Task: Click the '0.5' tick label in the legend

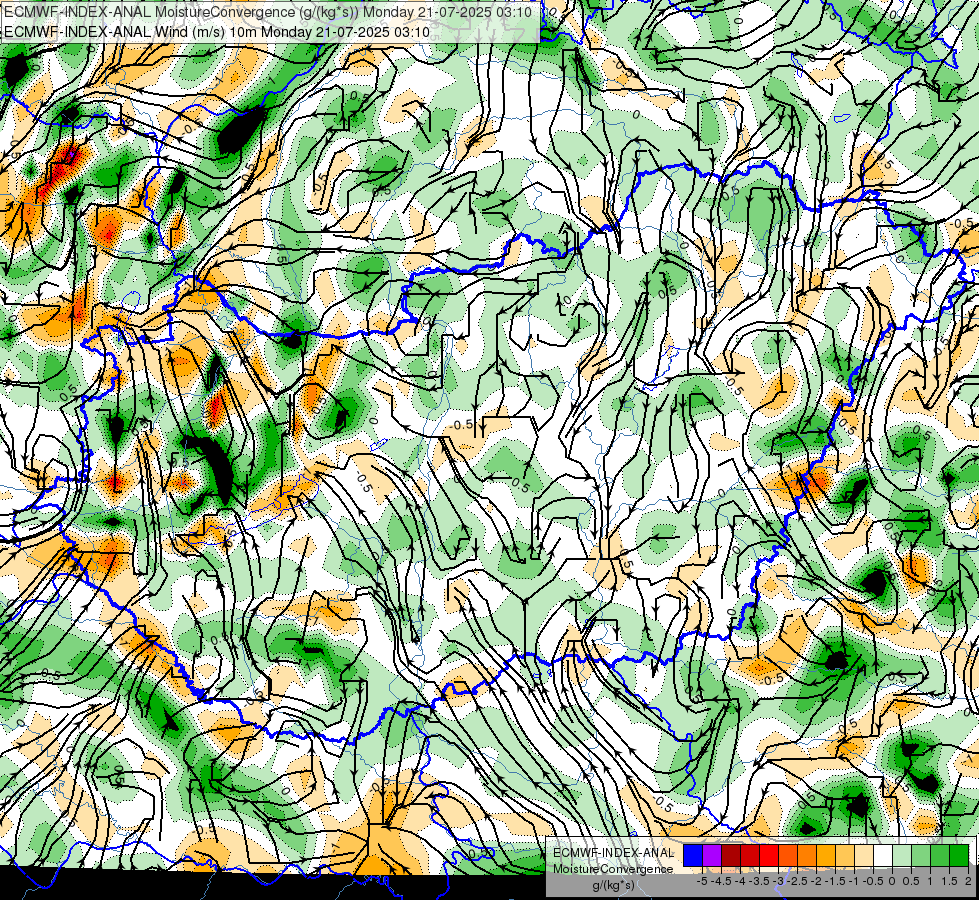Action: tap(912, 881)
